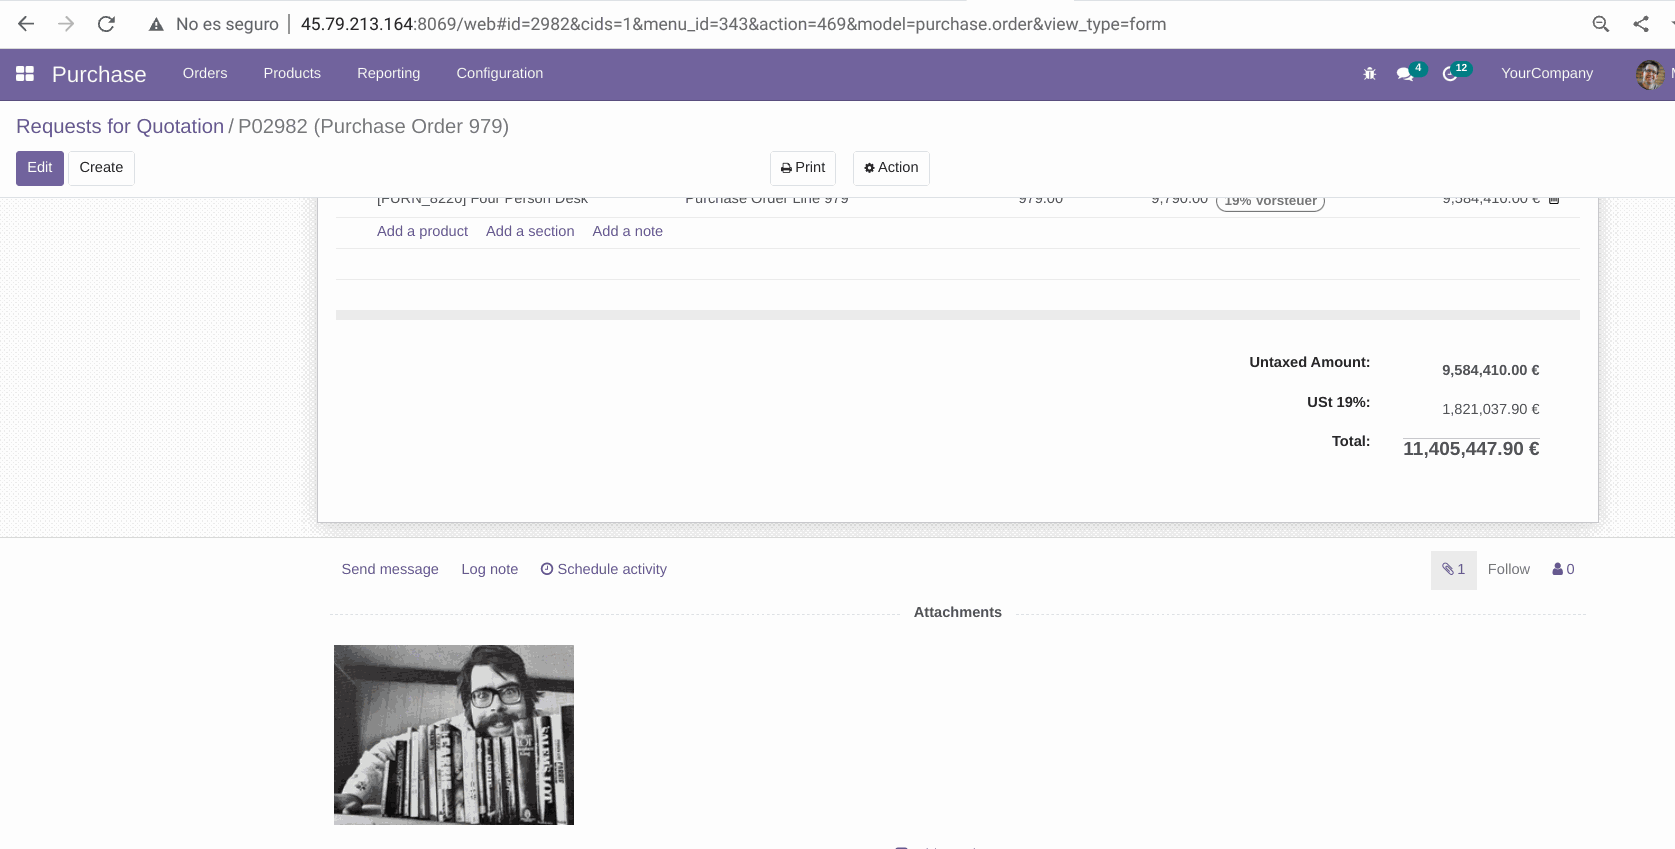Image resolution: width=1675 pixels, height=849 pixels.
Task: Click Schedule activity
Action: click(x=603, y=570)
